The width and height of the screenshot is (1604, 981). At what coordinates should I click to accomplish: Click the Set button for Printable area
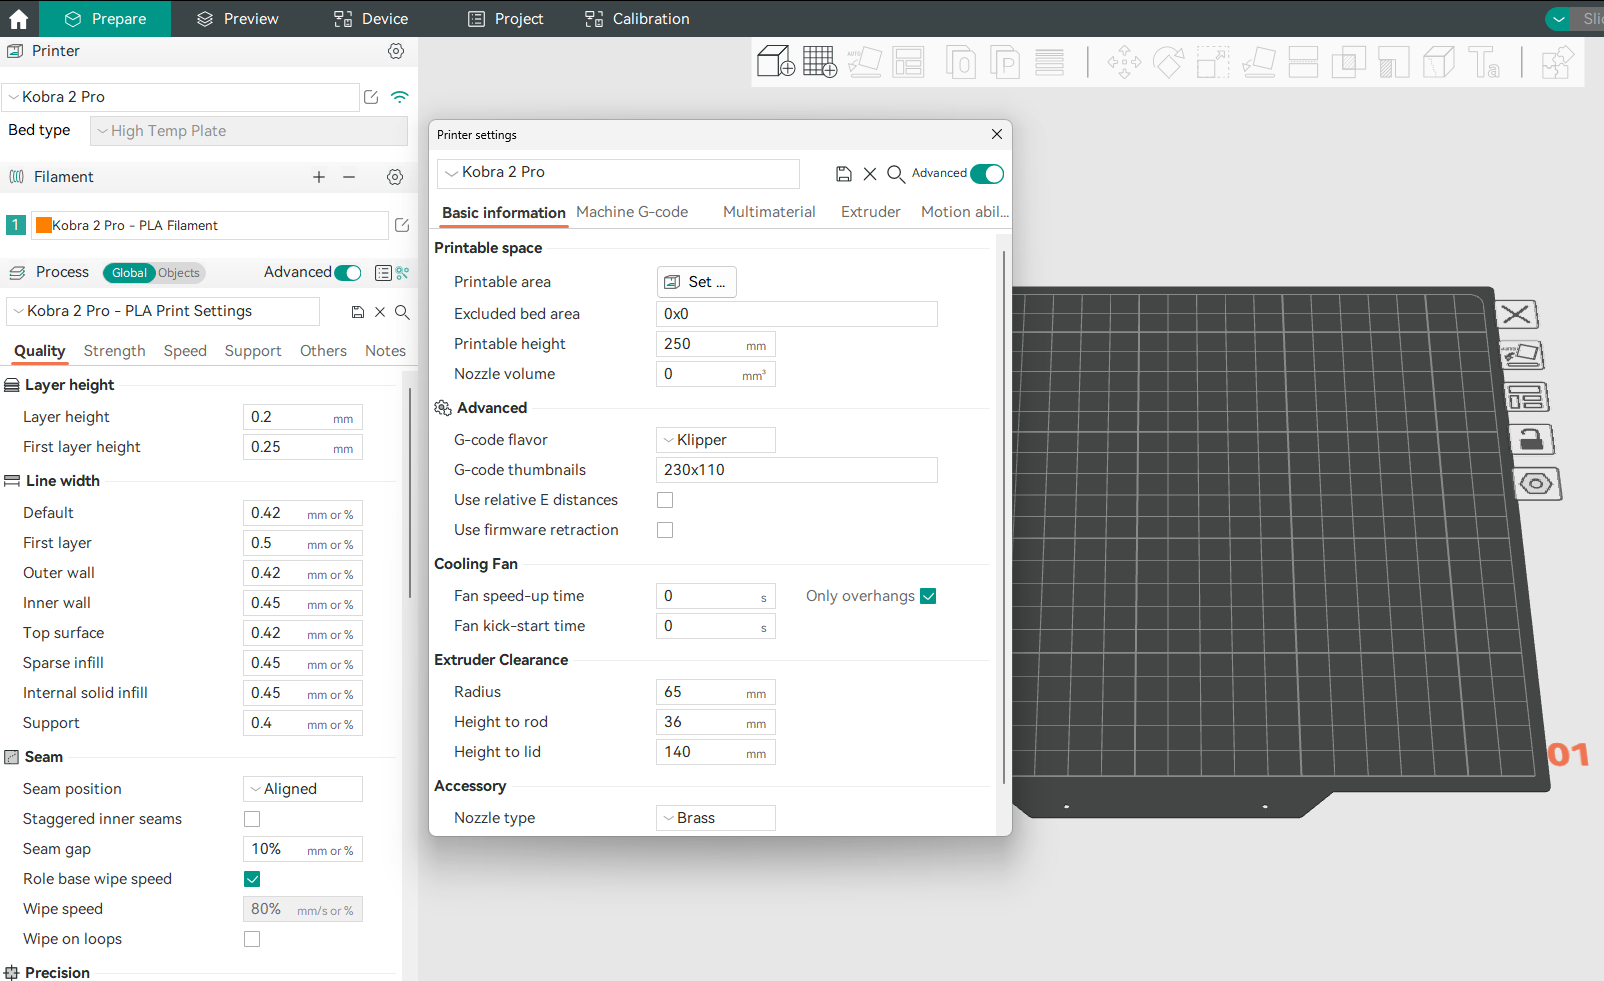(x=697, y=282)
